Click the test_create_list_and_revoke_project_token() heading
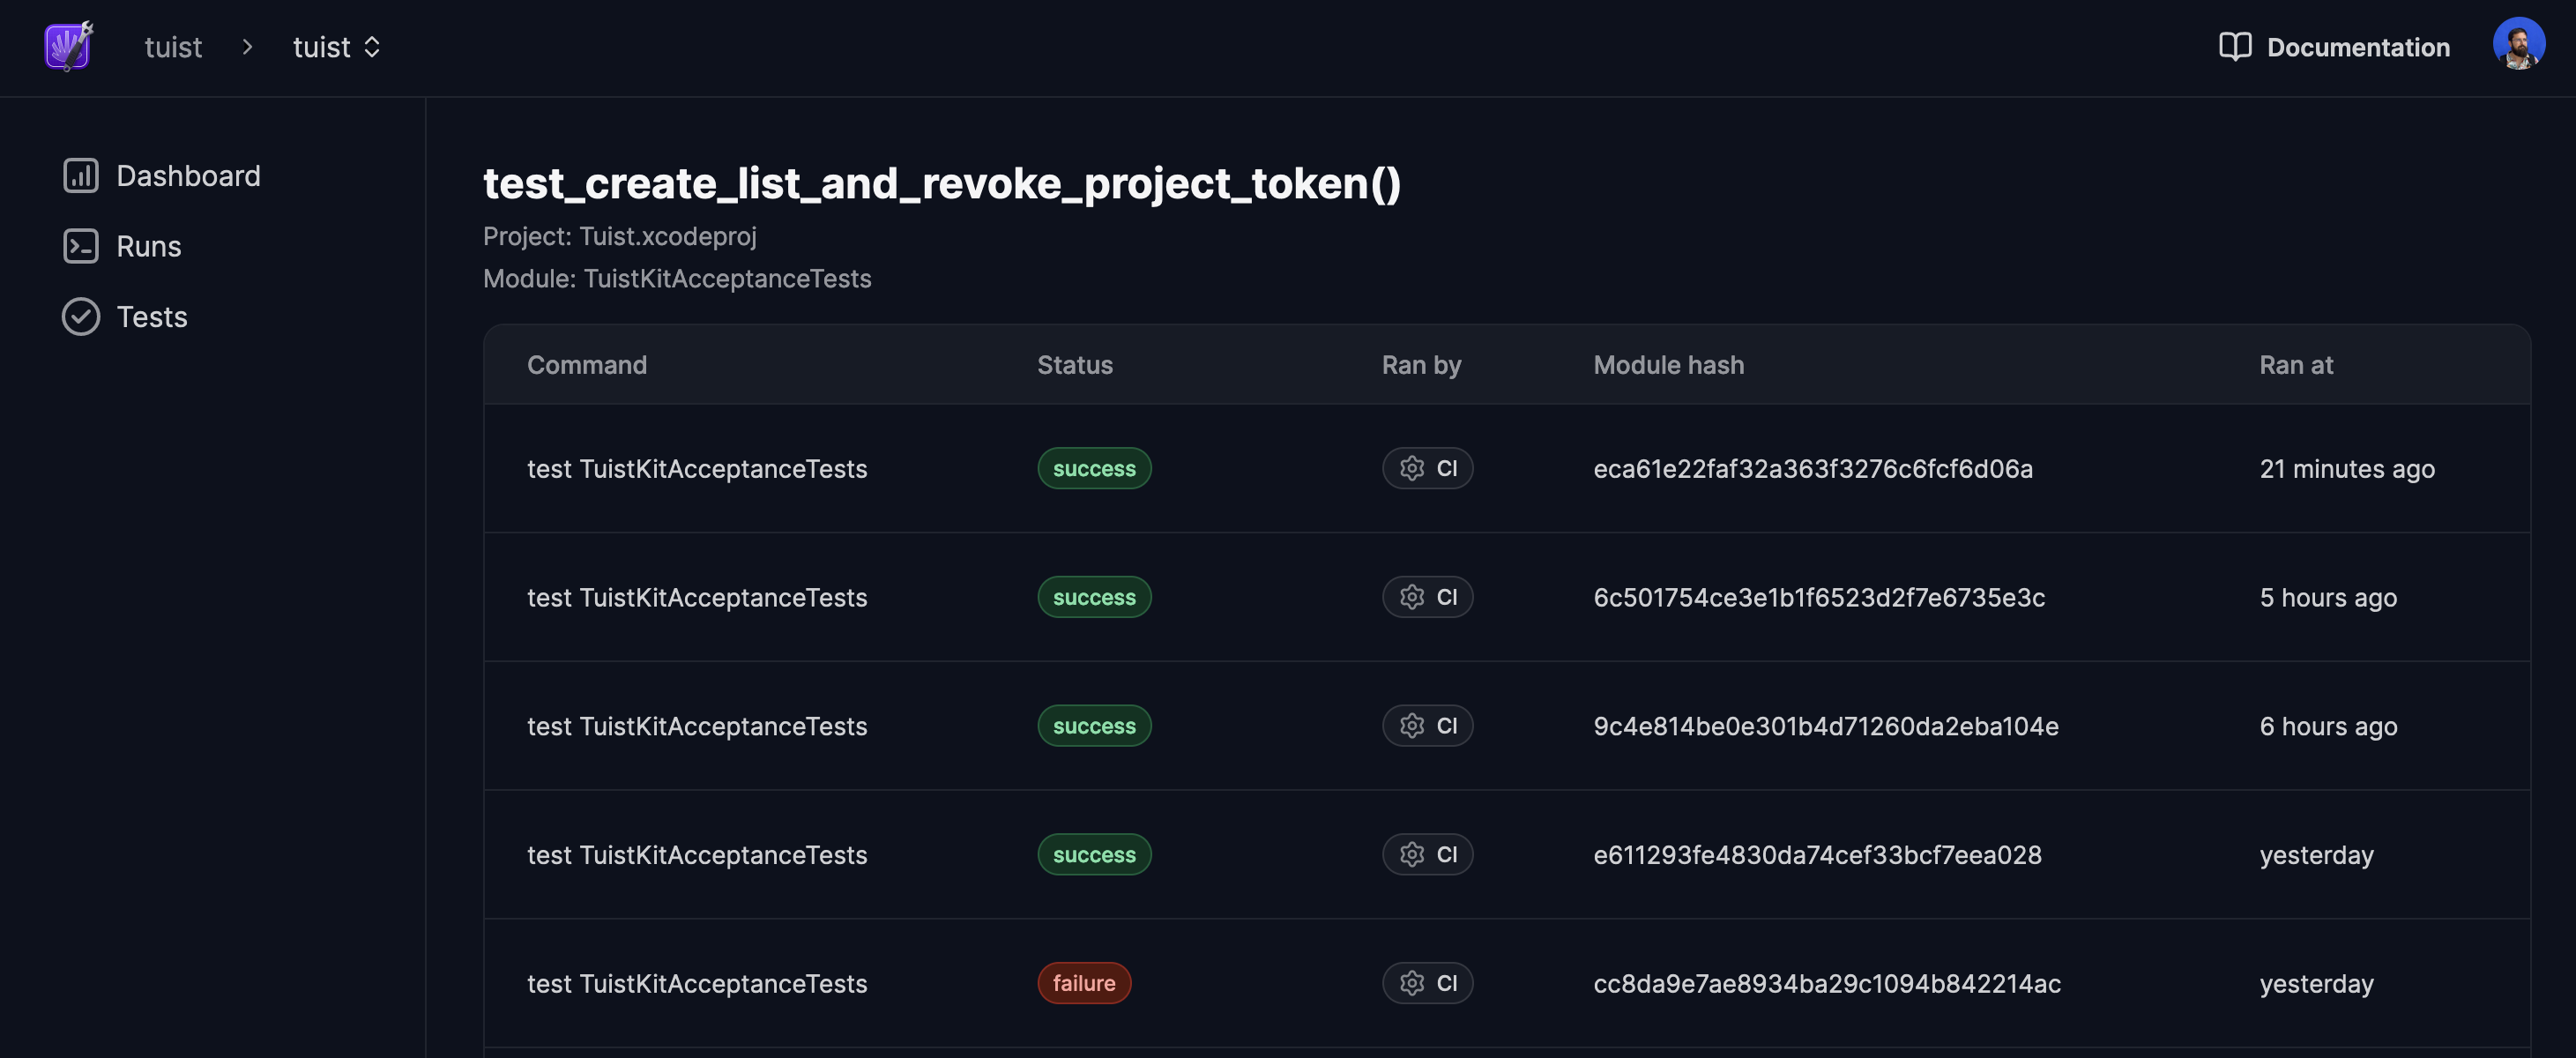The width and height of the screenshot is (2576, 1058). click(x=942, y=184)
